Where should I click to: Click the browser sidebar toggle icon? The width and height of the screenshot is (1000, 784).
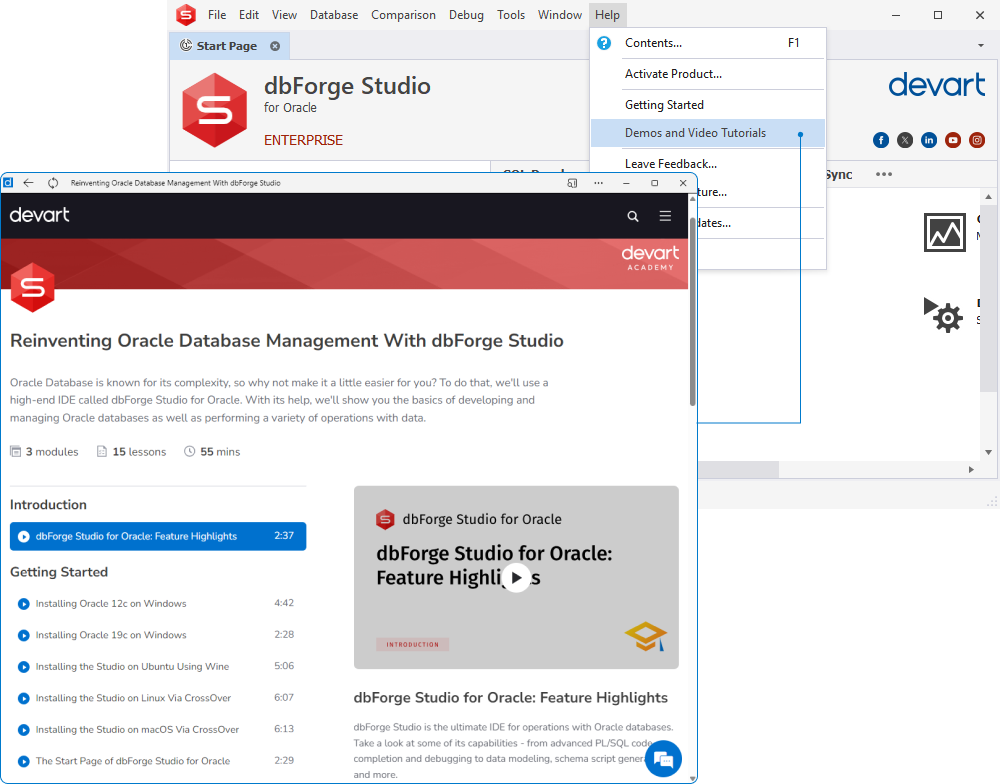pos(572,183)
